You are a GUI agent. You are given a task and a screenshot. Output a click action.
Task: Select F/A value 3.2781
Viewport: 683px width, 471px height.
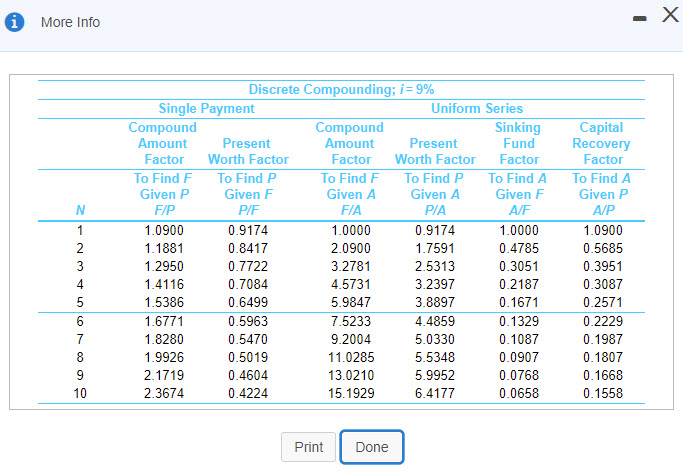351,266
